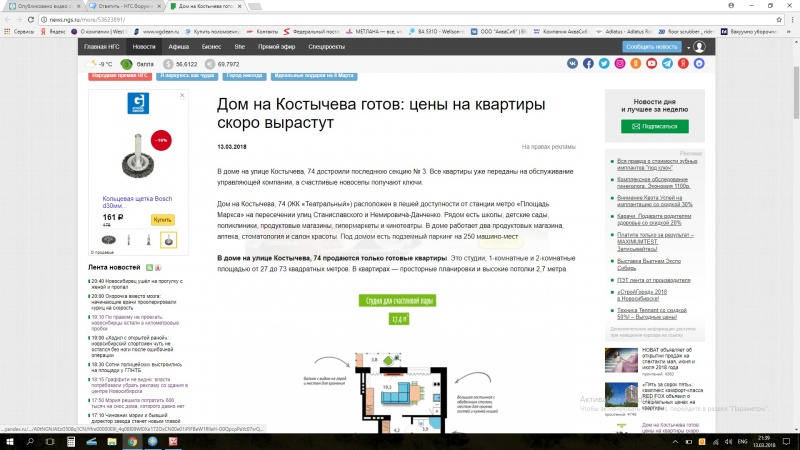Open the Идеальные подарки на 8 Марта tag
This screenshot has height=450, width=800.
(314, 76)
